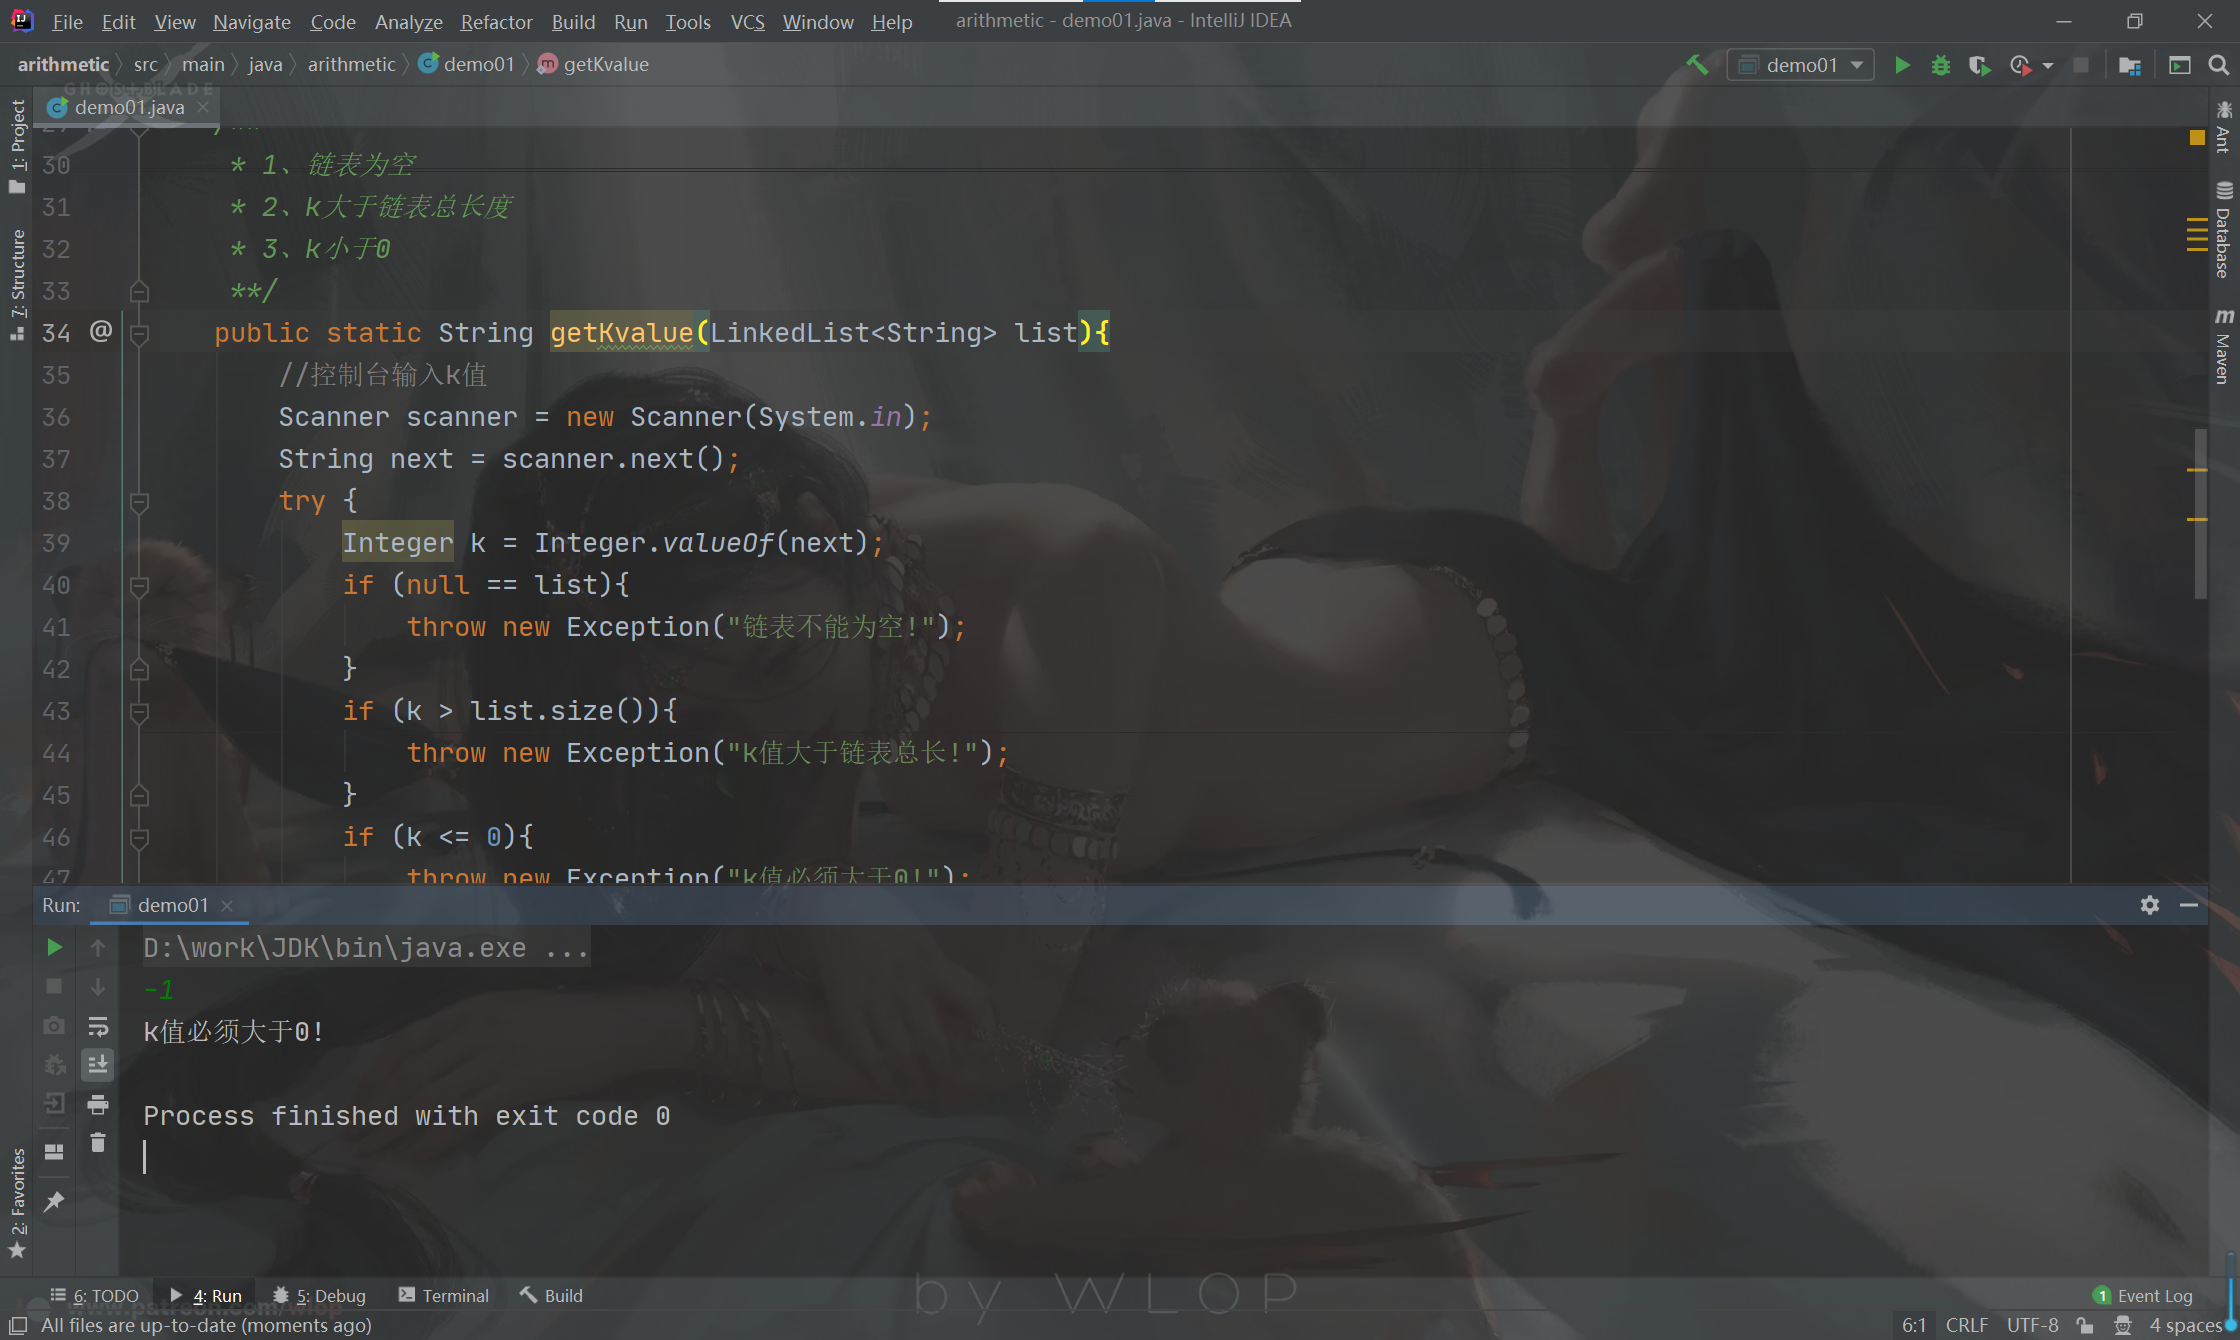Close the demo01.java editor tab
This screenshot has height=1340, width=2240.
click(x=204, y=107)
